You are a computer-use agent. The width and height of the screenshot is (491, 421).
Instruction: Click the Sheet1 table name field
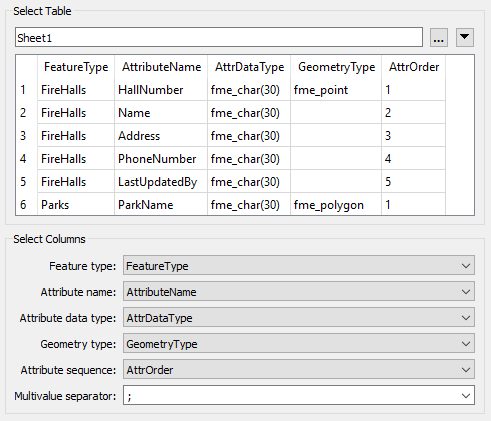pyautogui.click(x=219, y=37)
